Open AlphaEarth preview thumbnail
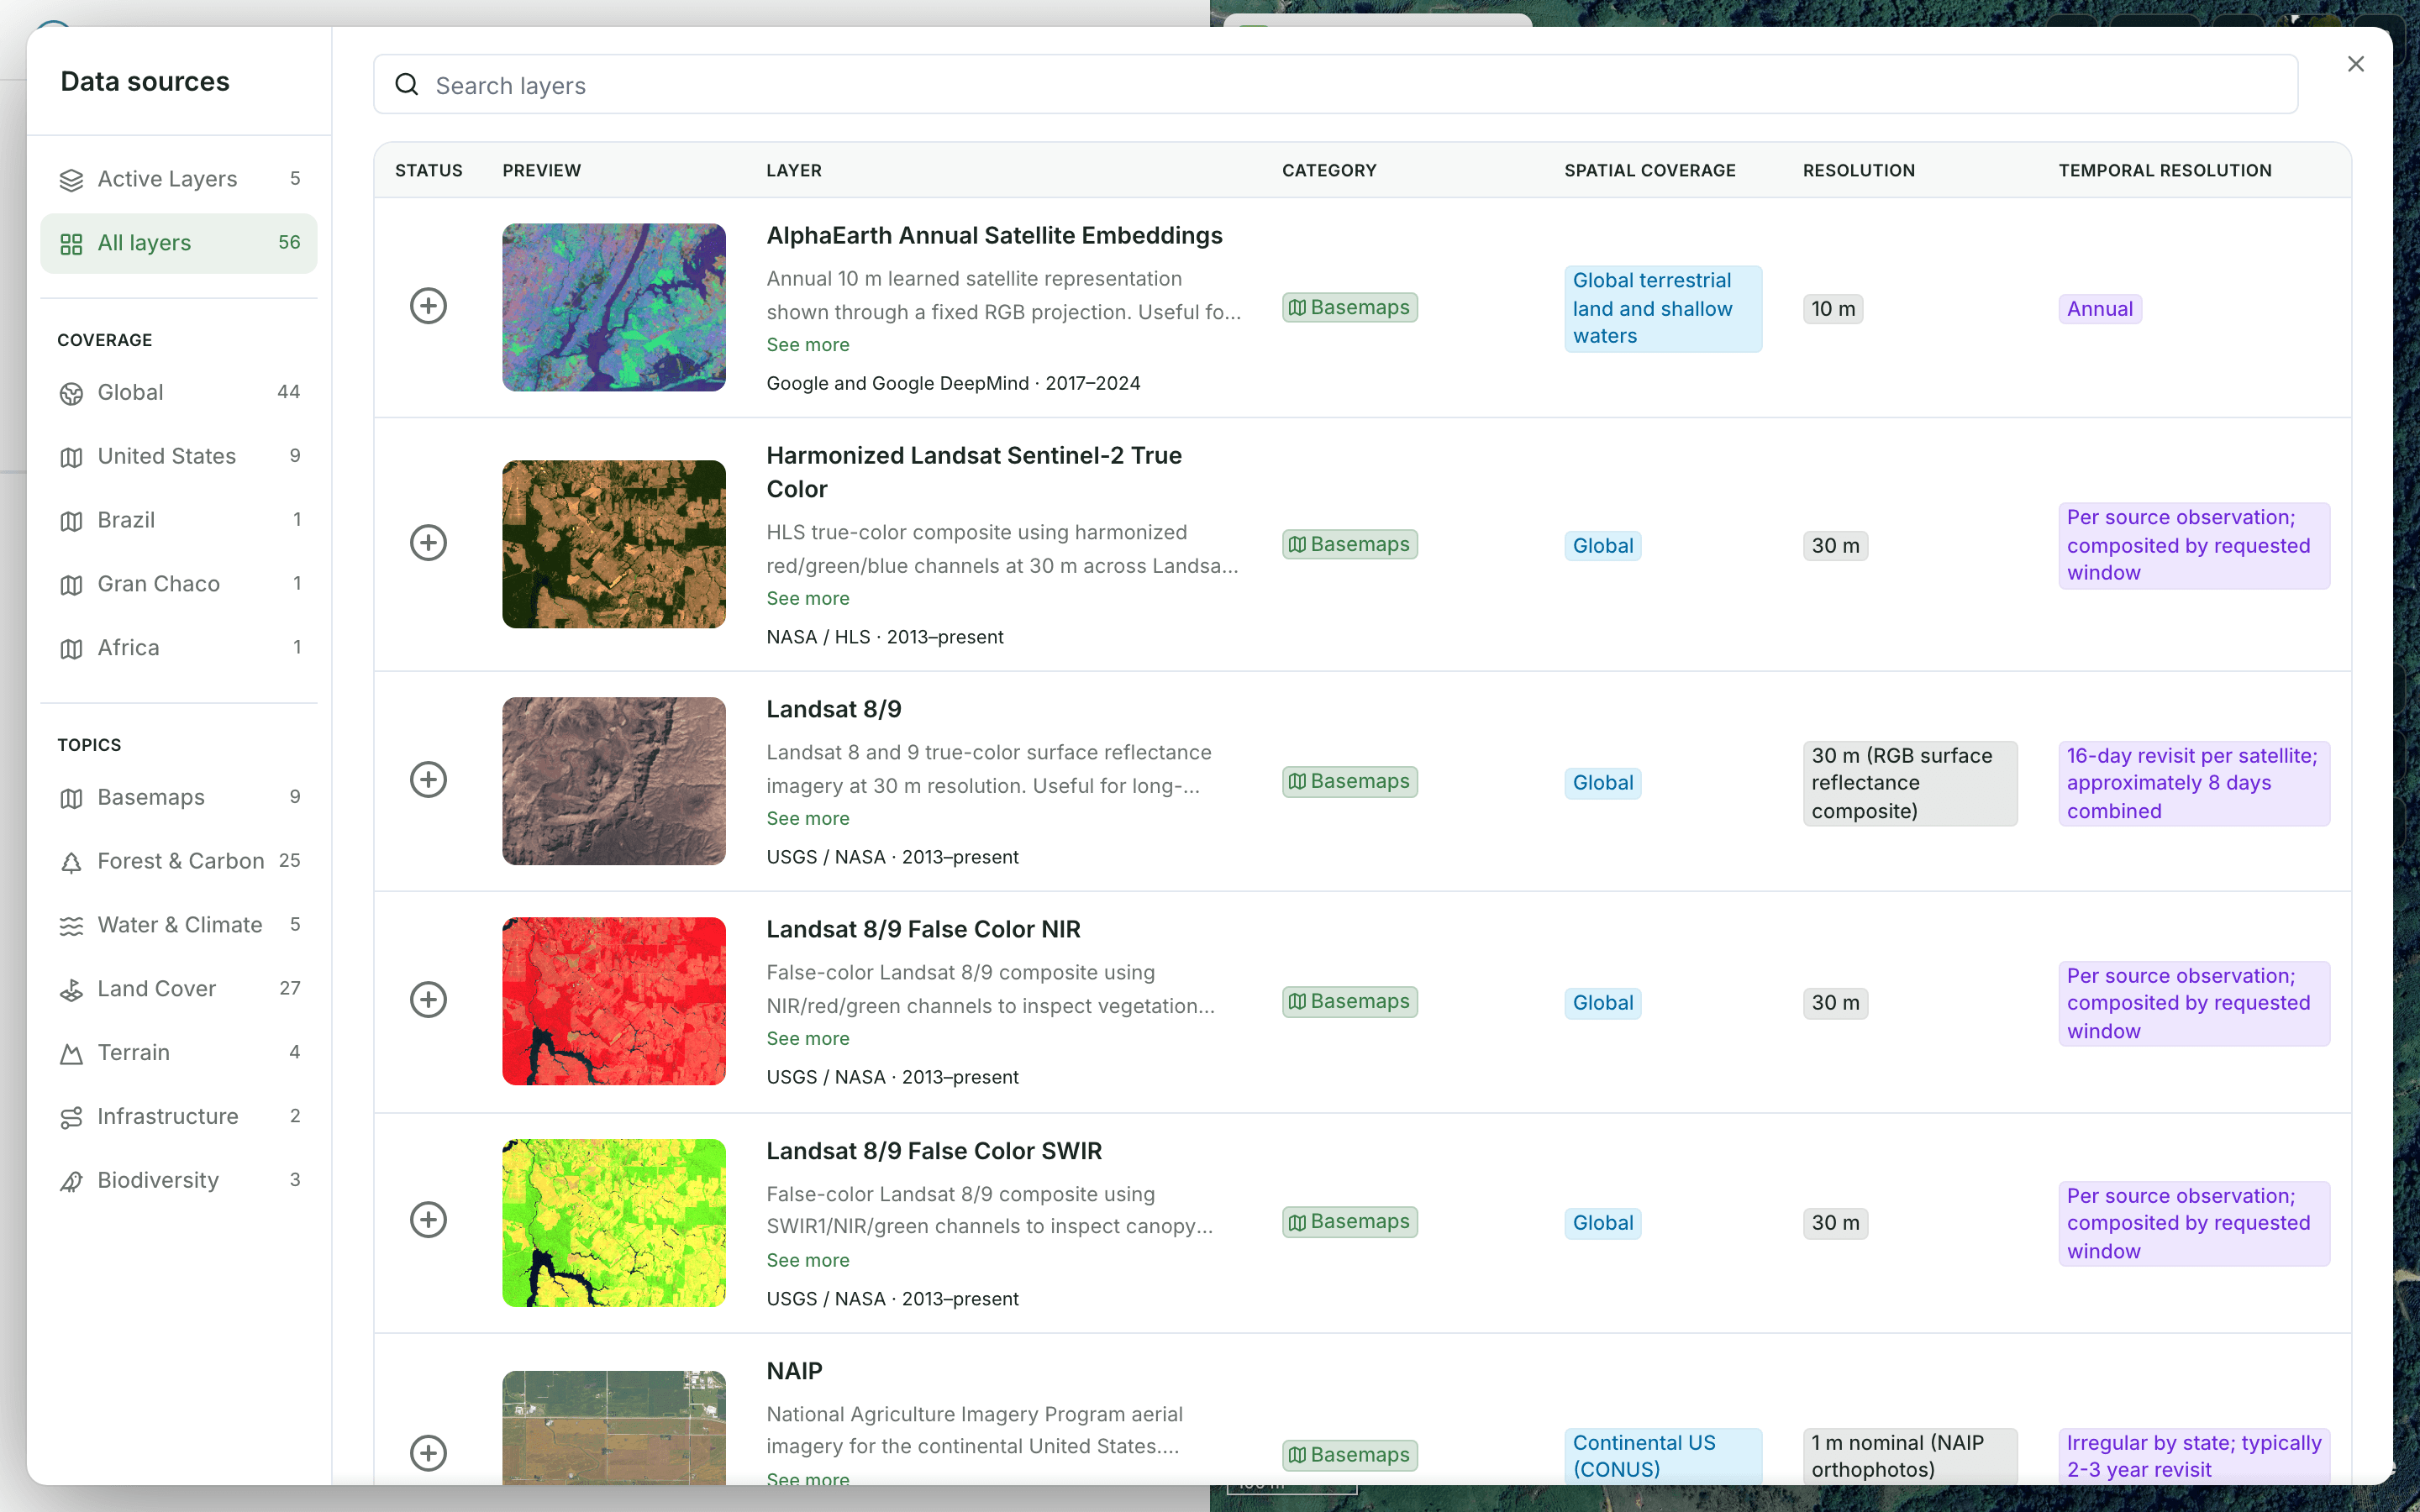Image resolution: width=2420 pixels, height=1512 pixels. click(x=614, y=307)
